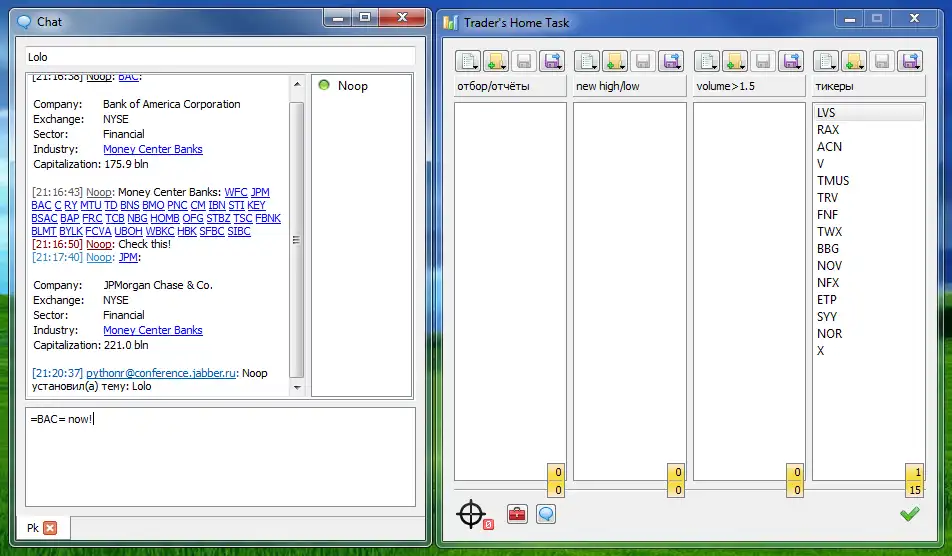Screen dimensions: 952x556
Task: Select BBG in the тикеры list
Action: (x=869, y=249)
